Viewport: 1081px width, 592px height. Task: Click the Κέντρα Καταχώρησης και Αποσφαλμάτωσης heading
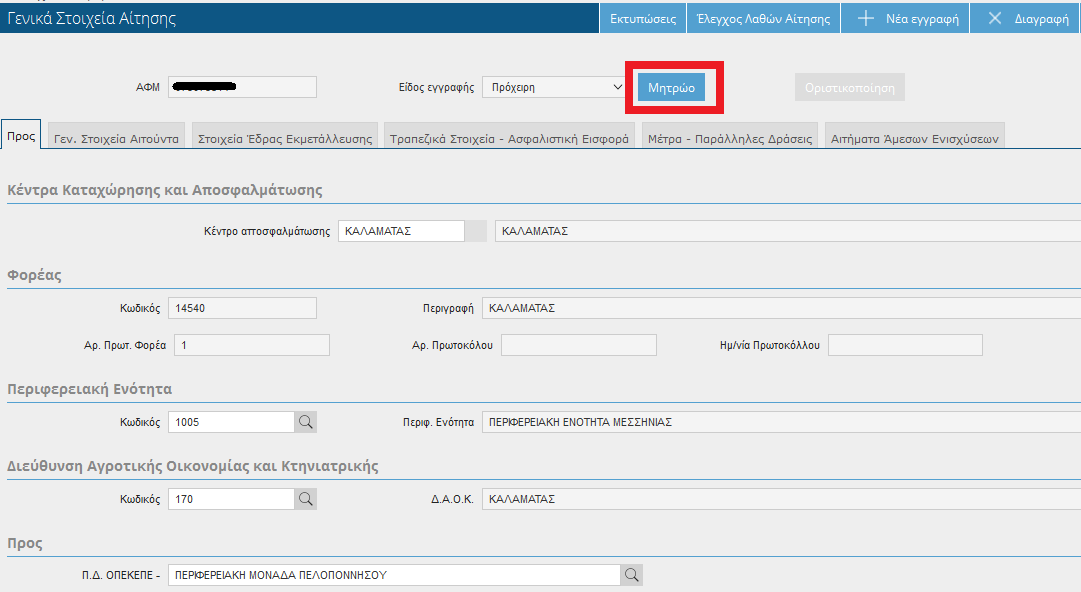point(165,190)
